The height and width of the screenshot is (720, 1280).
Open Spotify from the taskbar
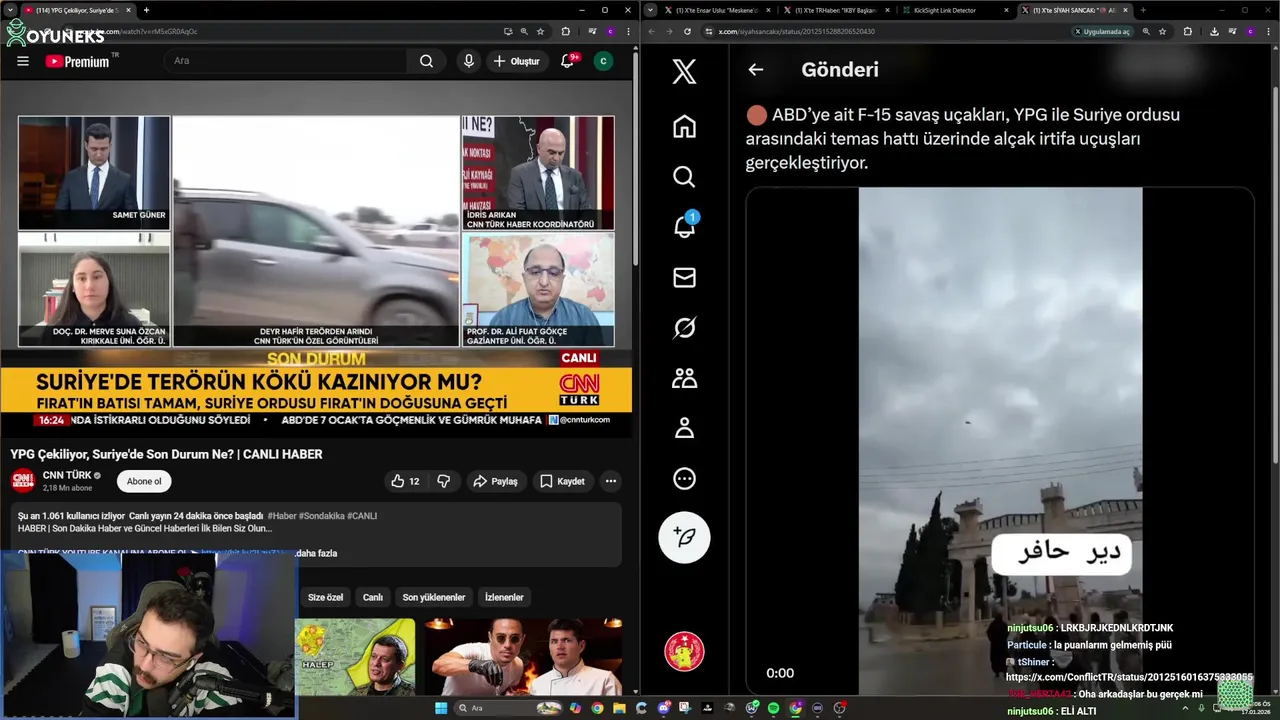(x=774, y=708)
